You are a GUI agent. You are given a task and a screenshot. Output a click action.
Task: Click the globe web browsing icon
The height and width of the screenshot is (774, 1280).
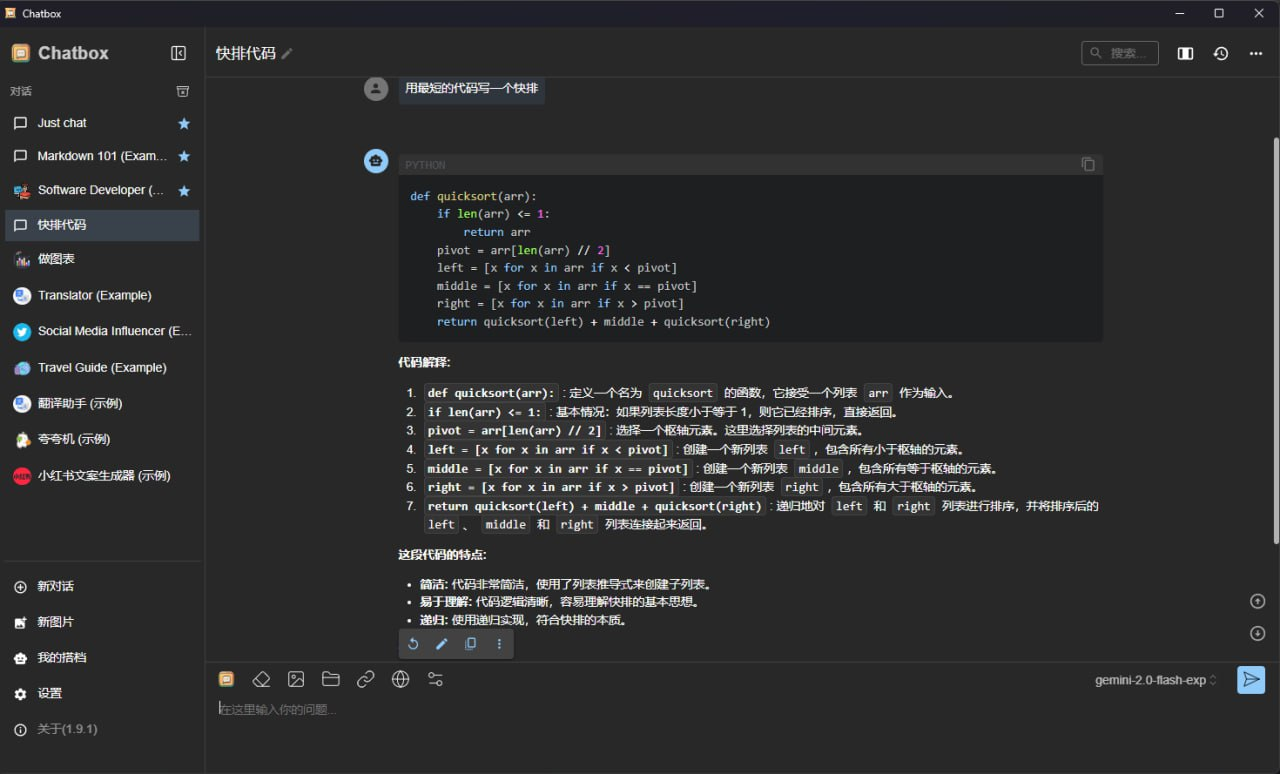coord(401,680)
